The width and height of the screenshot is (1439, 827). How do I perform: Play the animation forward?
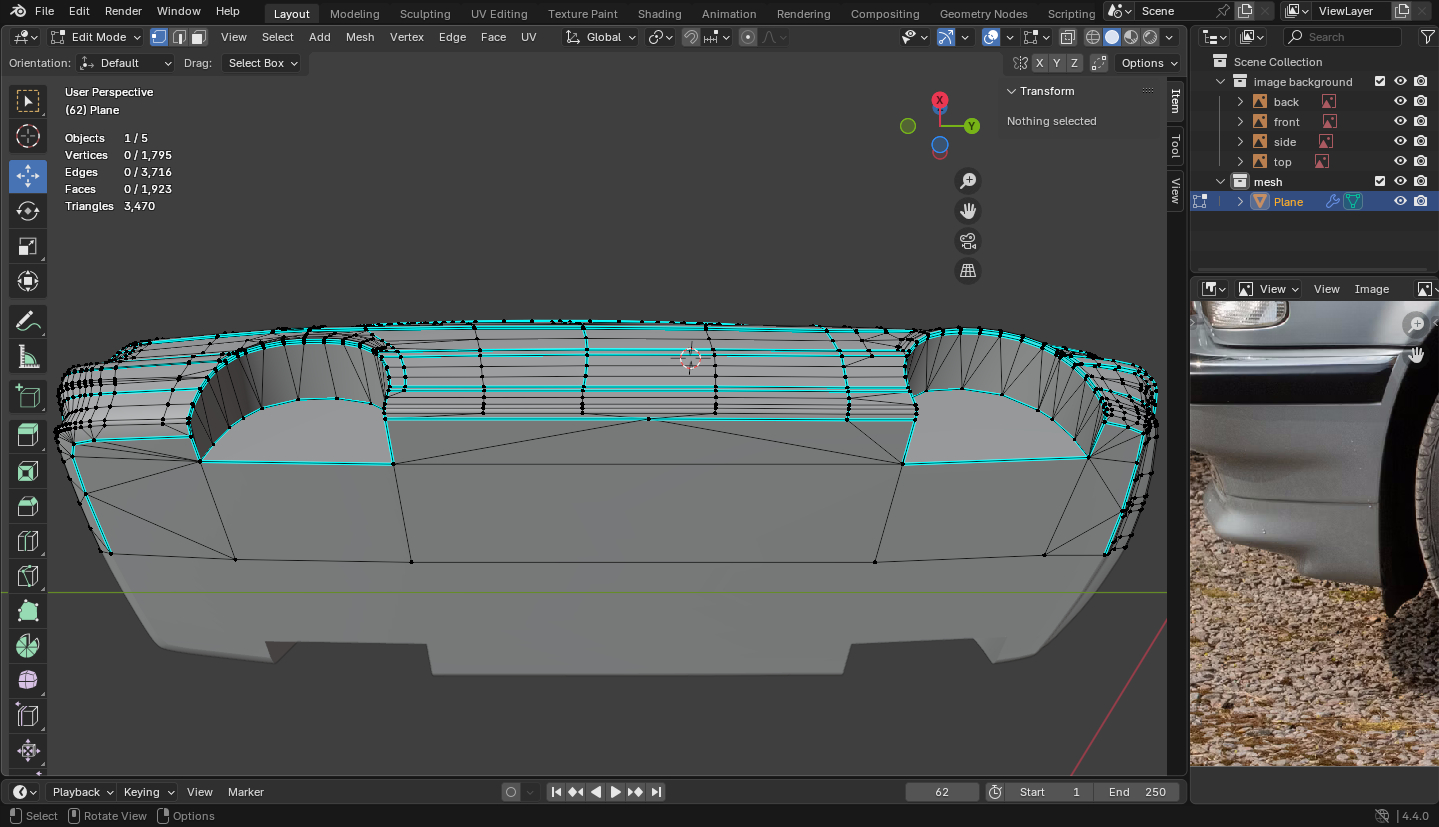[616, 792]
